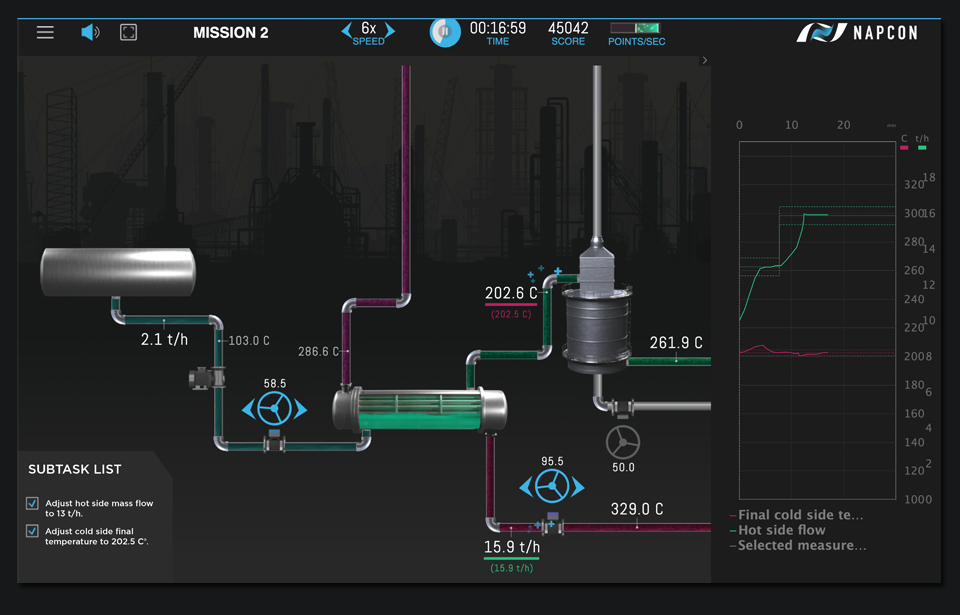The height and width of the screenshot is (615, 960).
Task: Toggle the hot side mass flow checkbox
Action: [33, 504]
